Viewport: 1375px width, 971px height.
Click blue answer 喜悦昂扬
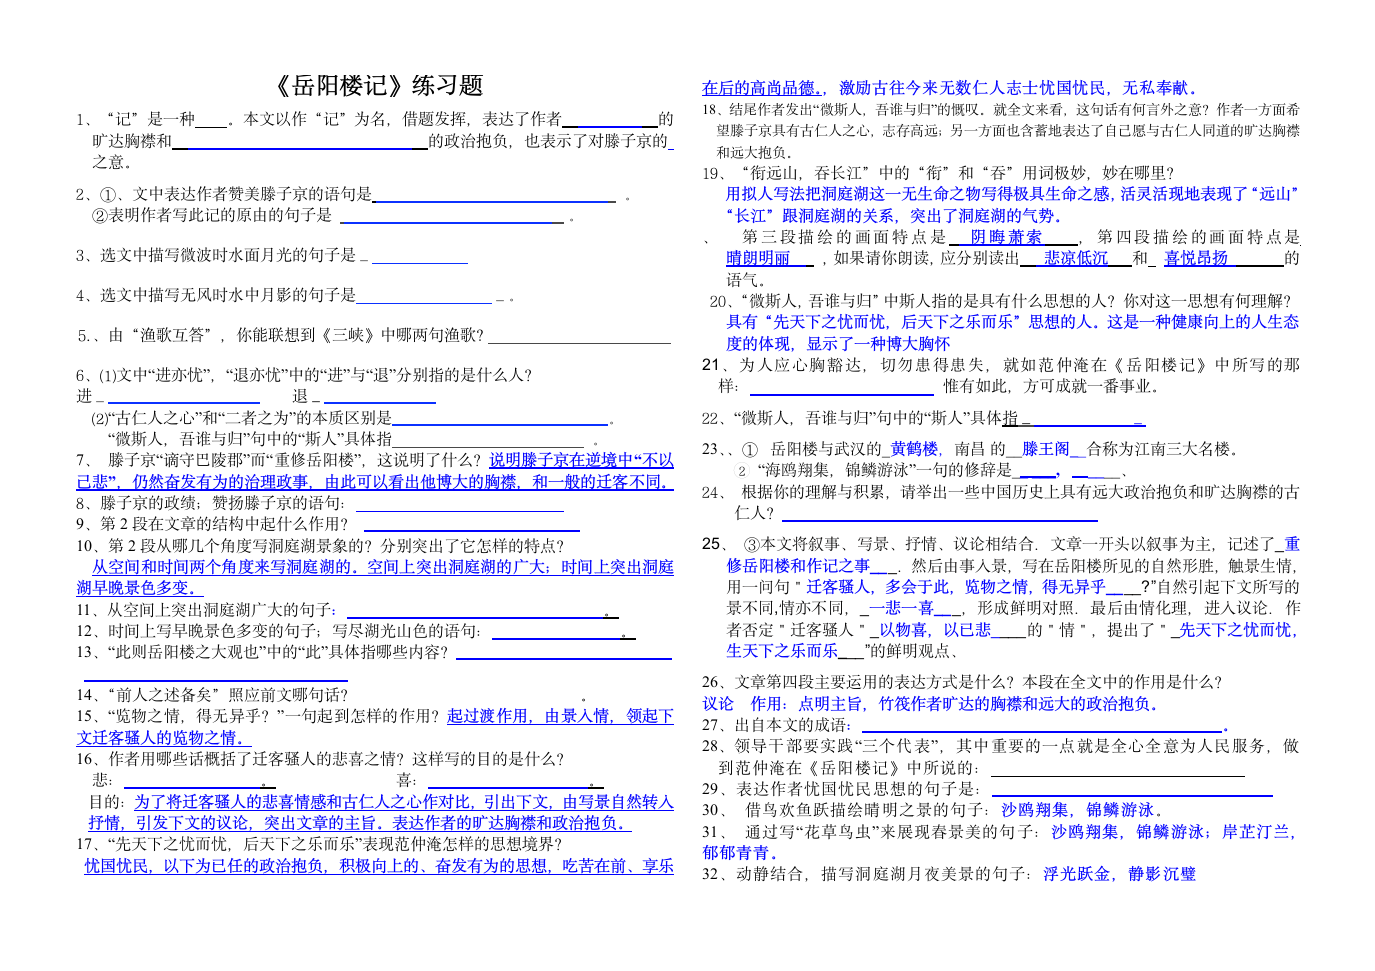point(1196,258)
